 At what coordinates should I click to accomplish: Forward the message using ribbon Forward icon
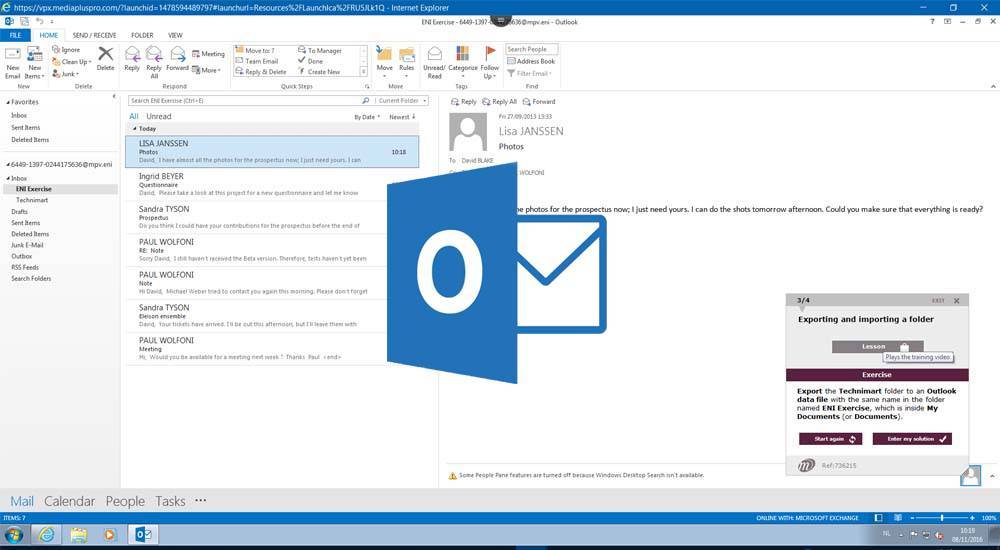pos(177,58)
